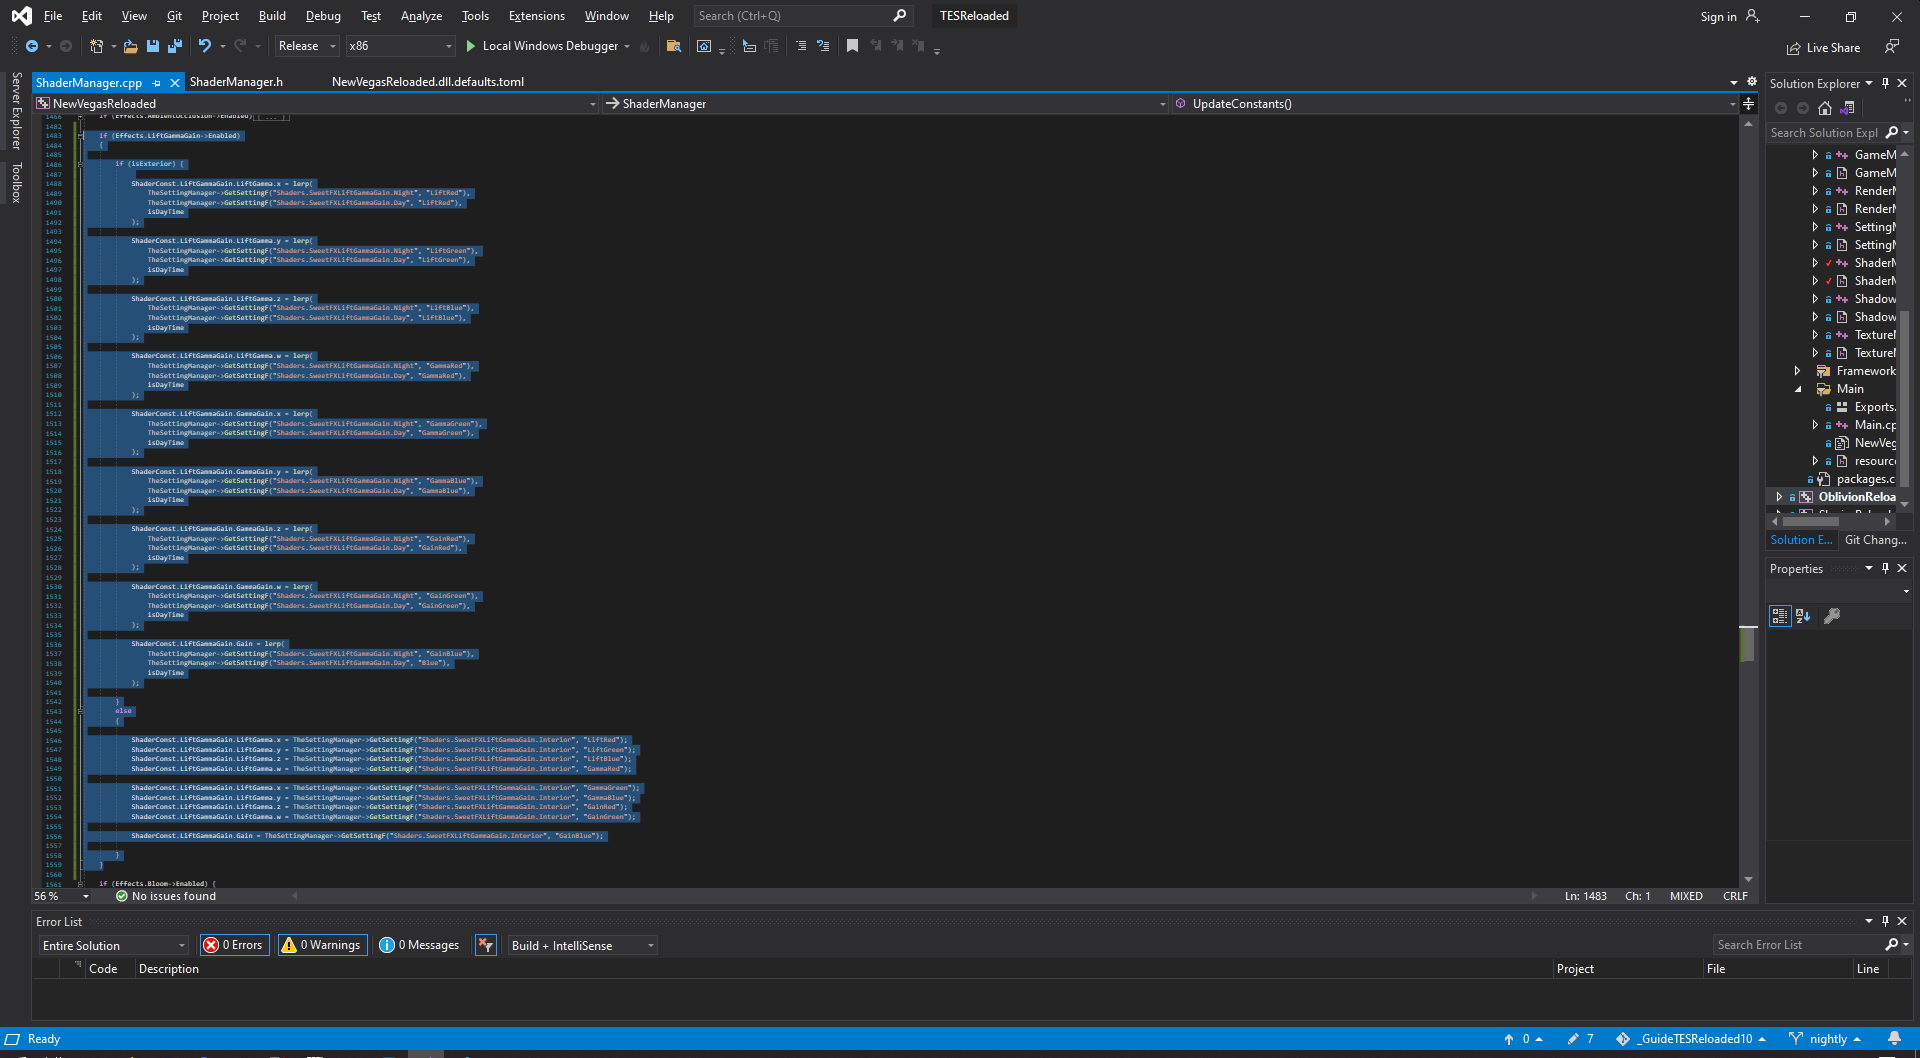Open the Build menu
The width and height of the screenshot is (1920, 1058).
point(272,16)
